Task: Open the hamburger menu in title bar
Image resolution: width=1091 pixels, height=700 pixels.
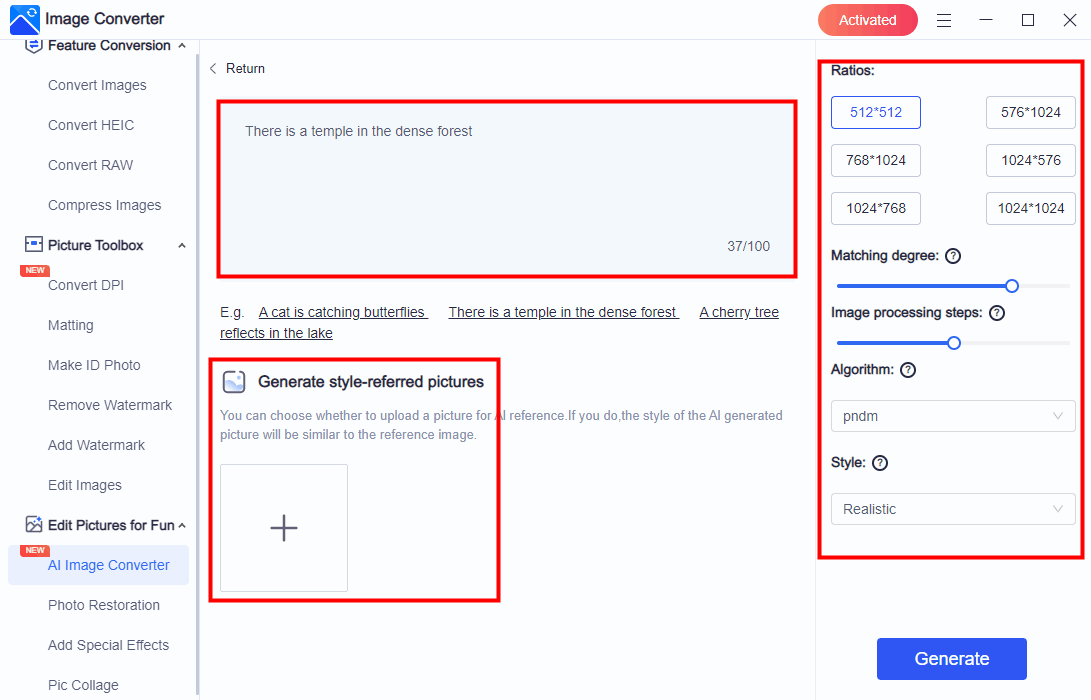Action: point(944,20)
